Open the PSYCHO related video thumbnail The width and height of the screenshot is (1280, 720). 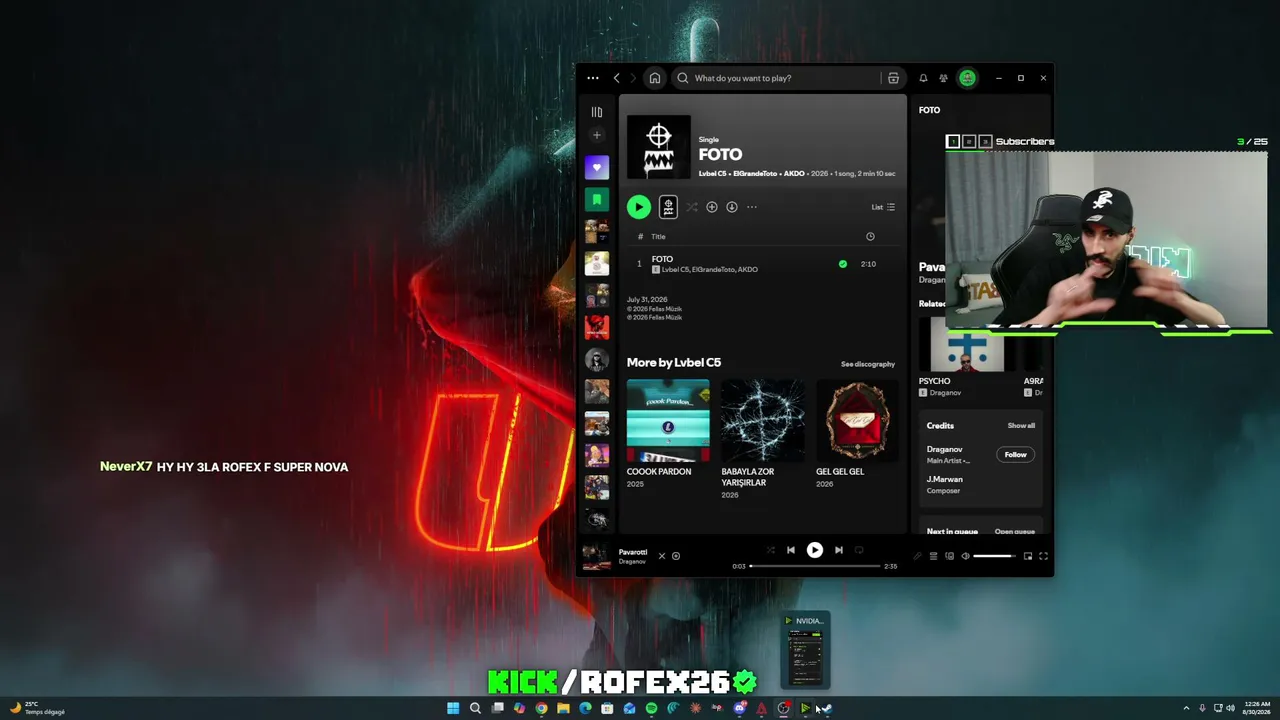(967, 346)
